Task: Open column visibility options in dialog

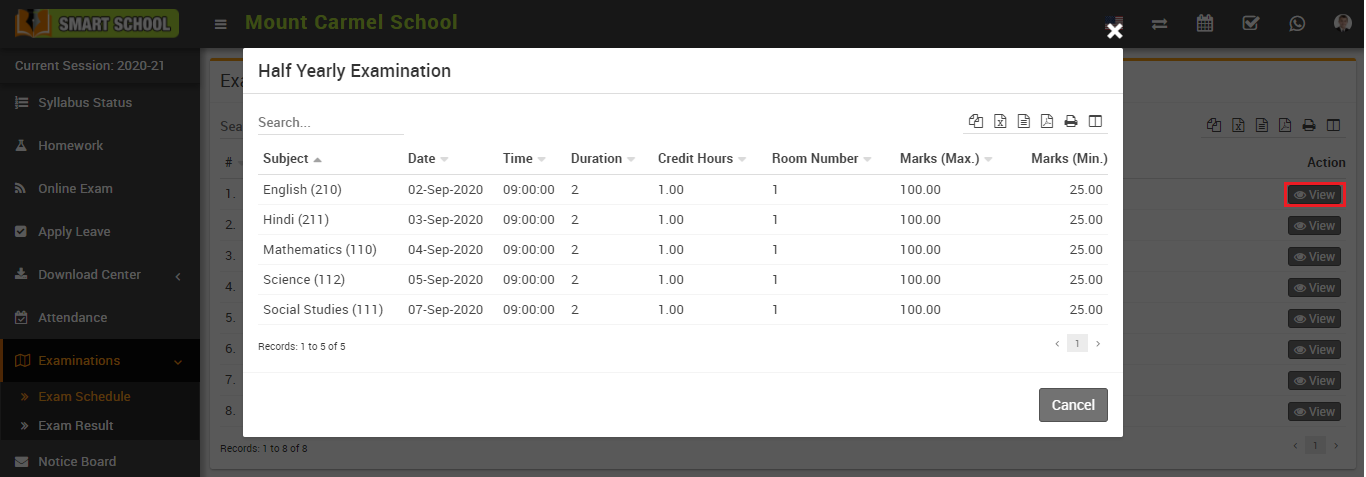Action: click(1095, 121)
